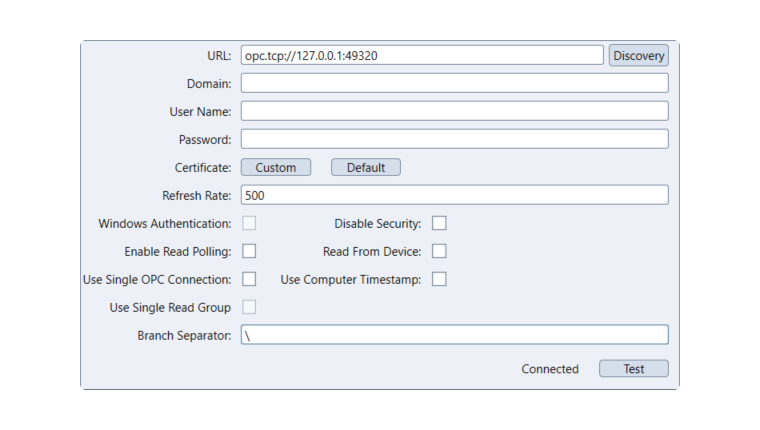Enable Use Single OPC Connection checkbox

[x=249, y=279]
